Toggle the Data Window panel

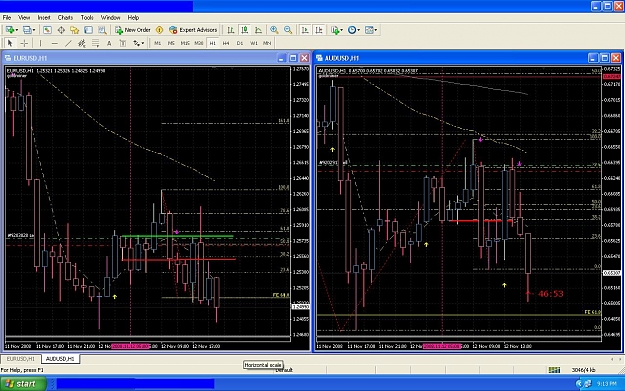tap(61, 30)
